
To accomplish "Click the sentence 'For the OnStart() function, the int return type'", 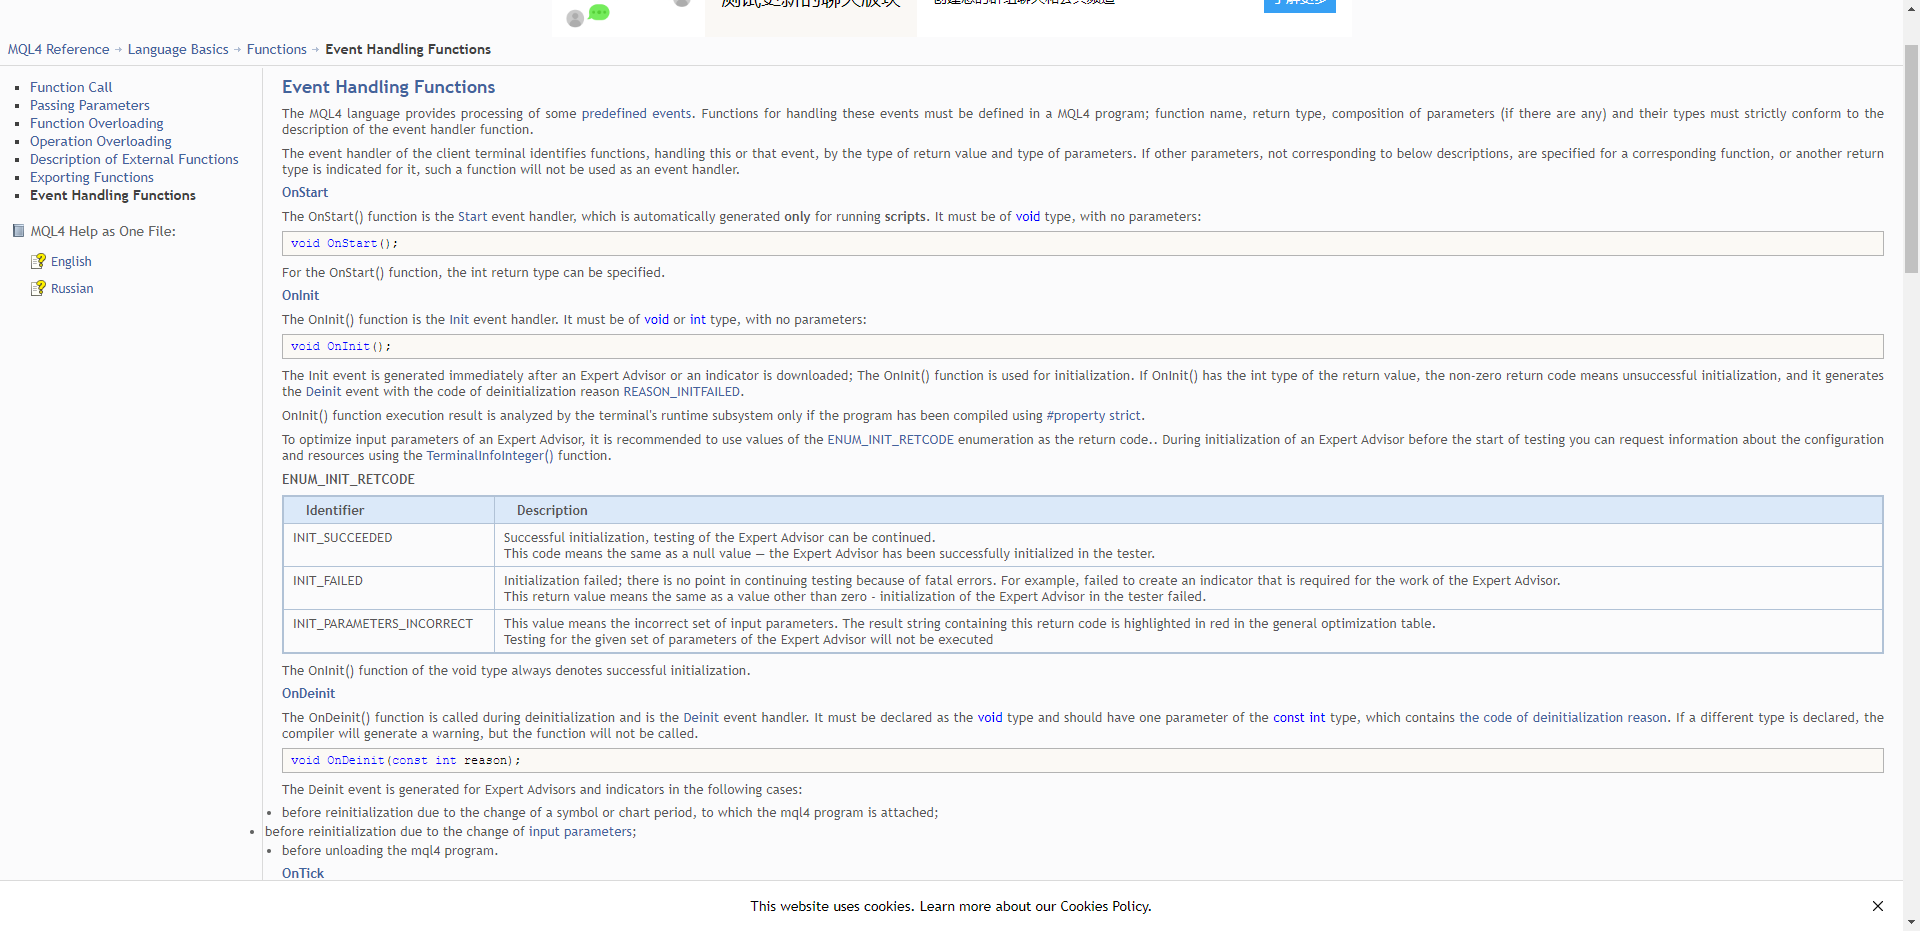I will pos(473,272).
